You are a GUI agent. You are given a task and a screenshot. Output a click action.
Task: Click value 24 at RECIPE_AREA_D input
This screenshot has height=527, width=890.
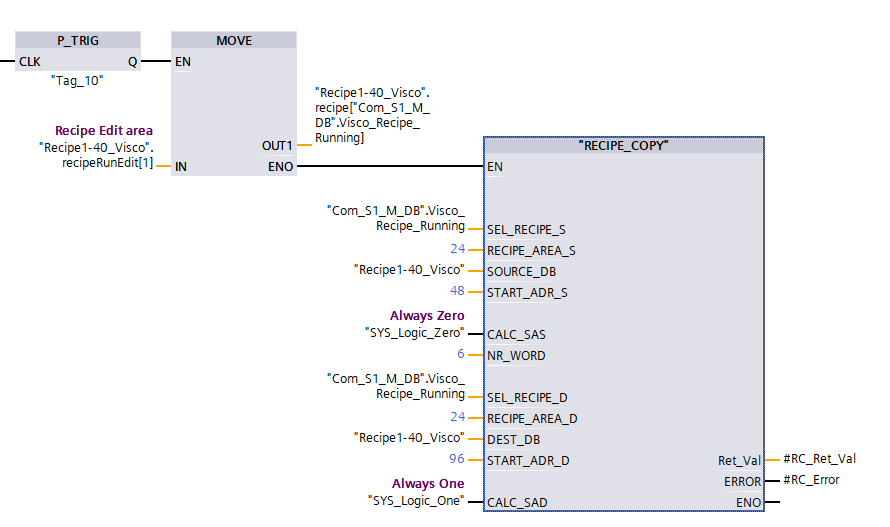(x=457, y=417)
